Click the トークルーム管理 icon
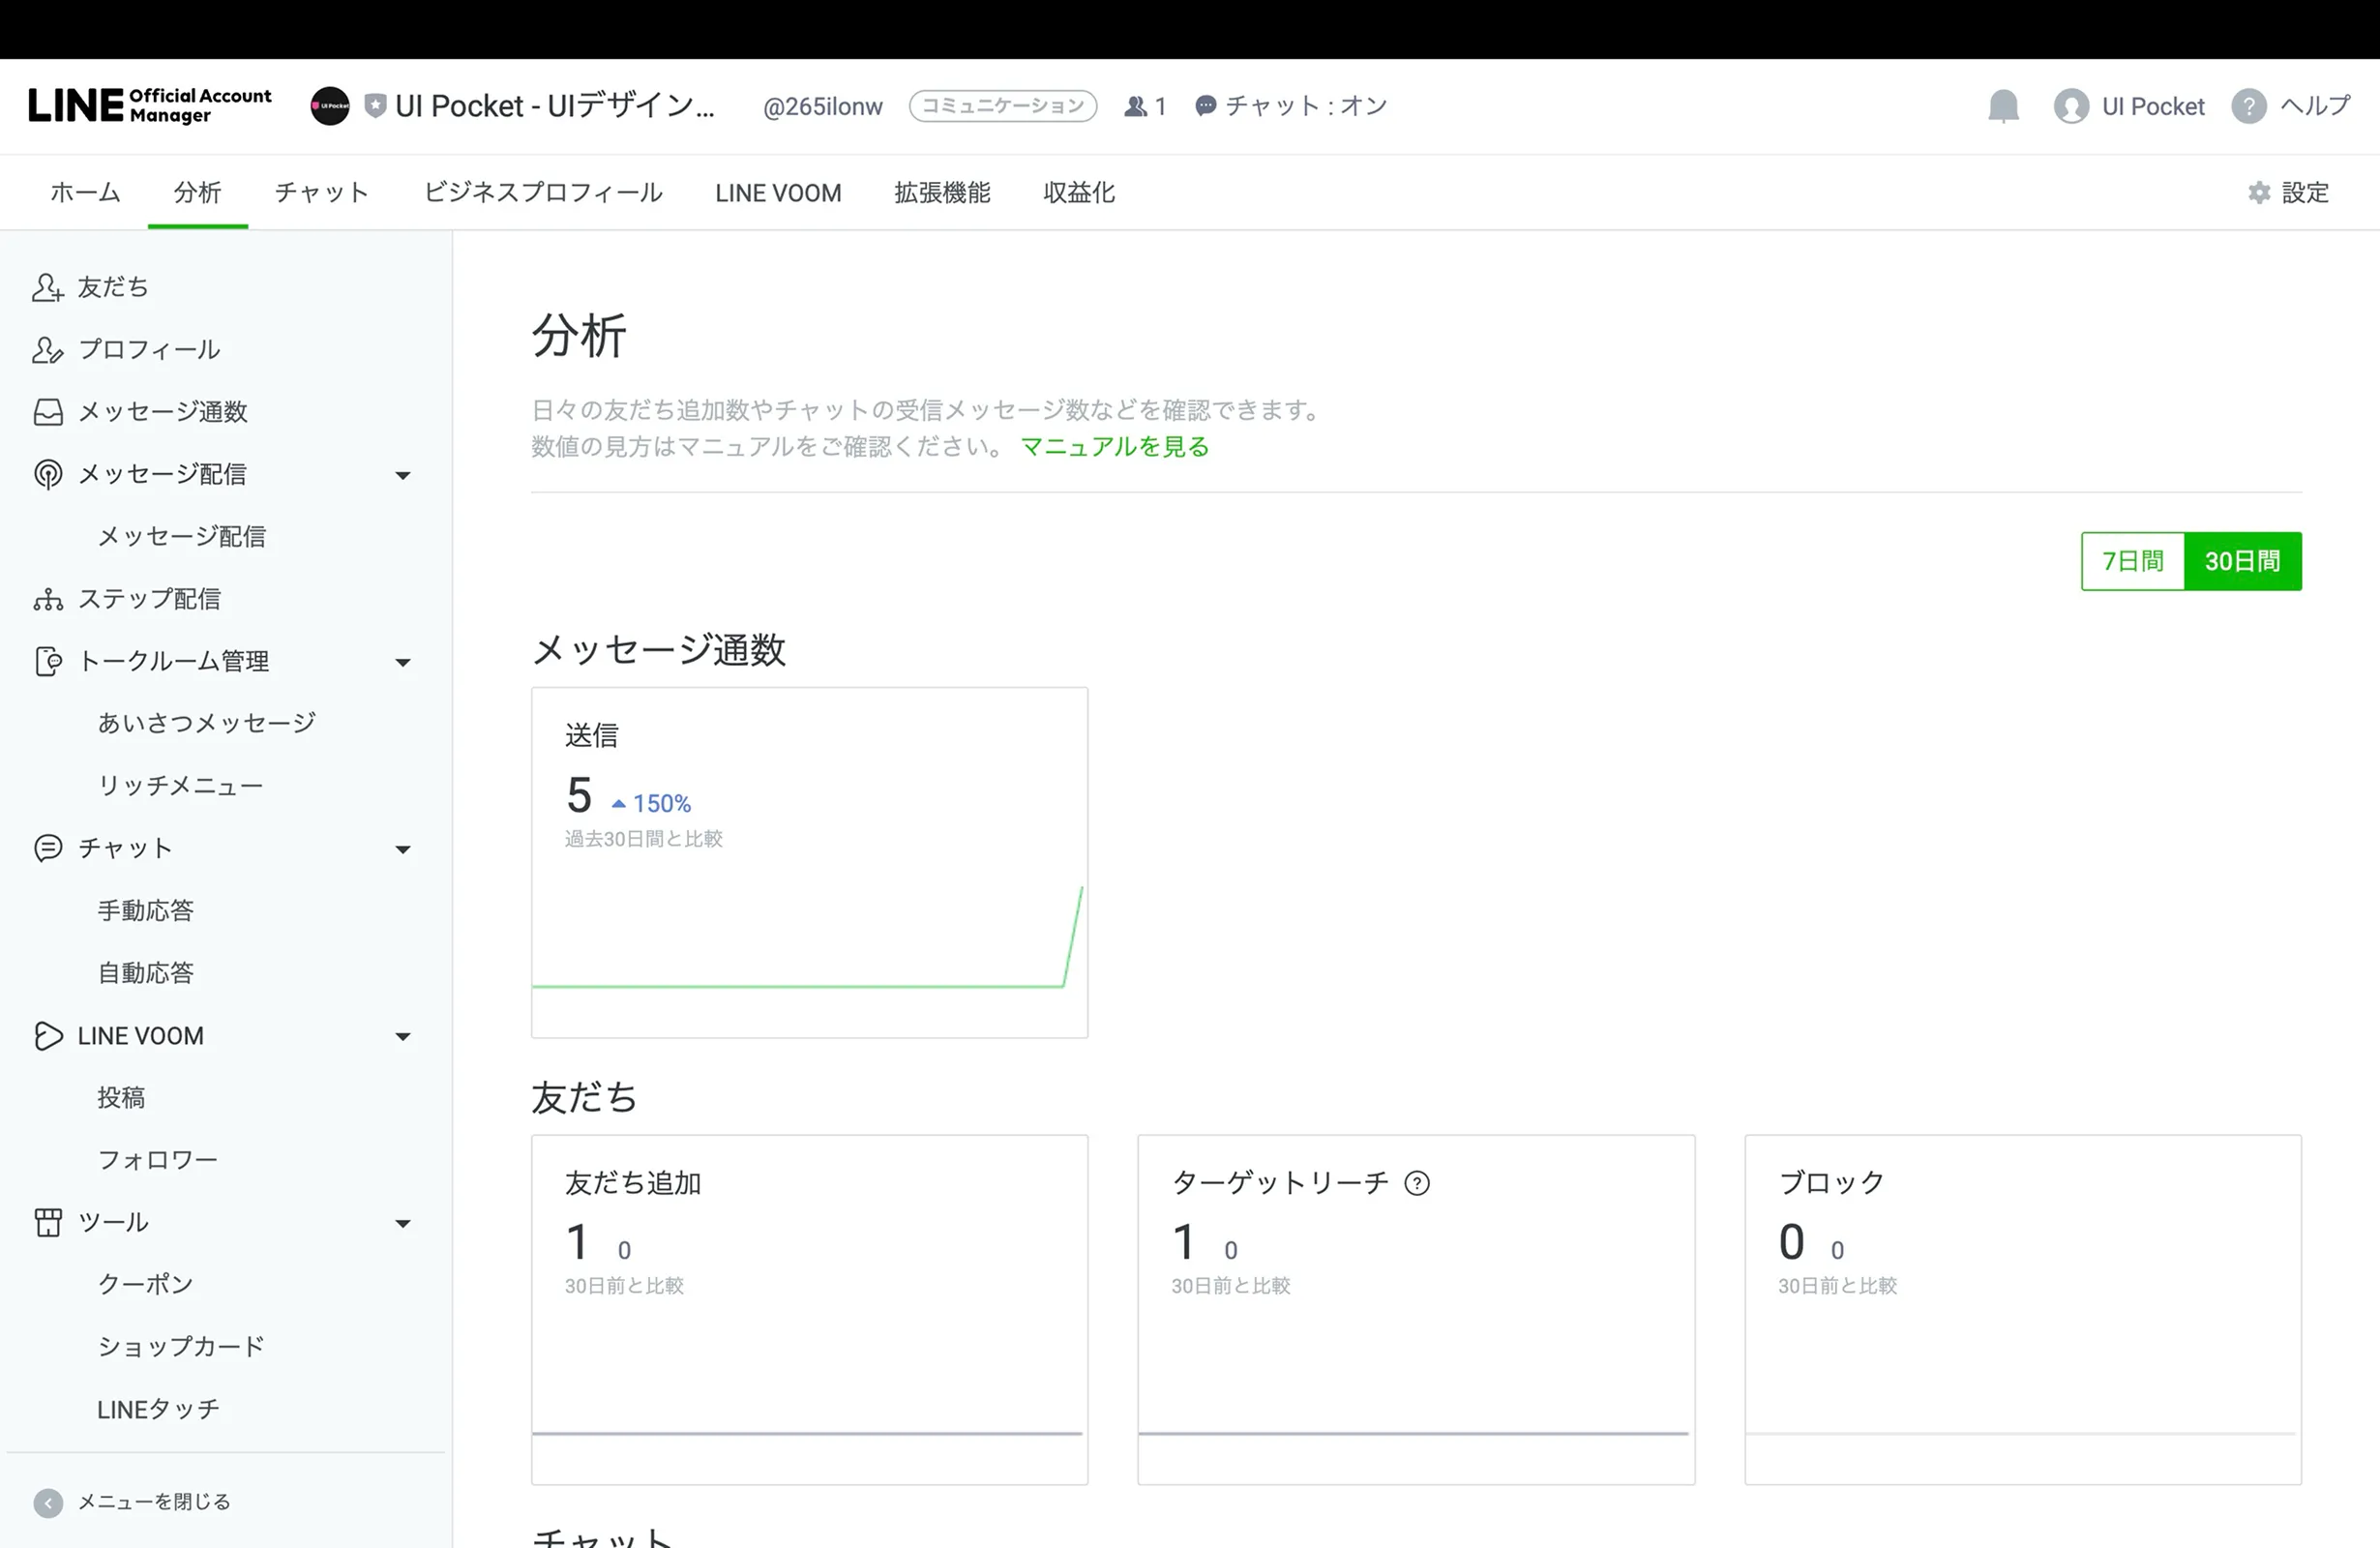This screenshot has width=2380, height=1548. tap(47, 661)
